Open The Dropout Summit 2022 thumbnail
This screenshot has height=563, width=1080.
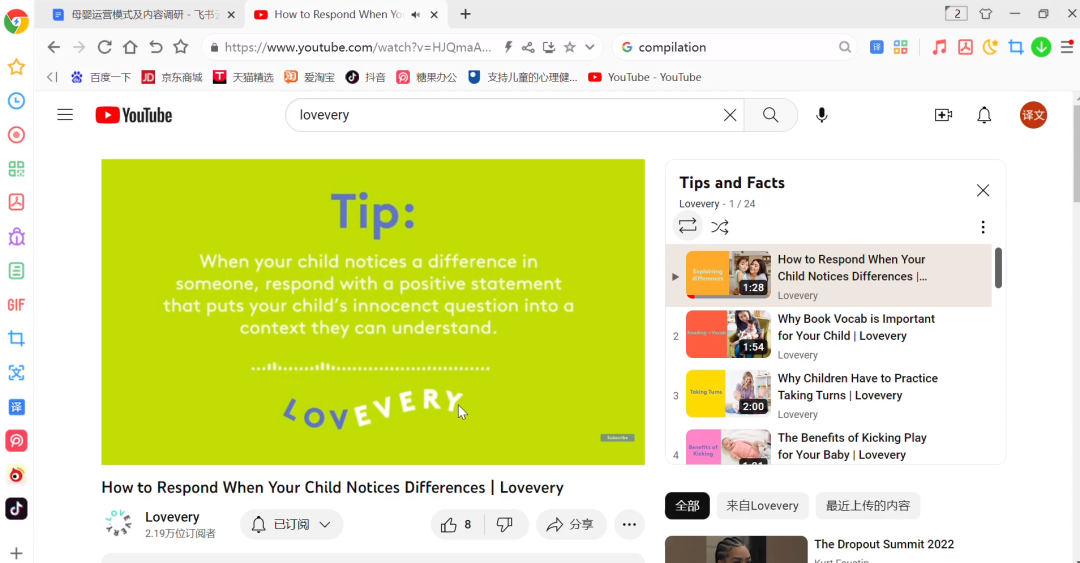(x=736, y=549)
